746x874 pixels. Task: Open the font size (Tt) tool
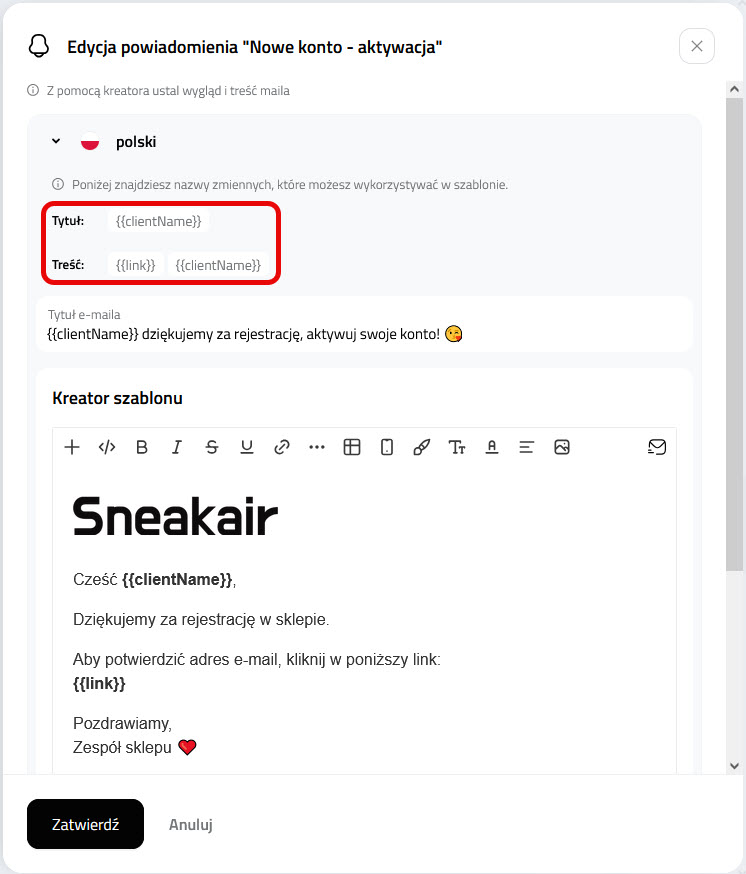pos(457,447)
